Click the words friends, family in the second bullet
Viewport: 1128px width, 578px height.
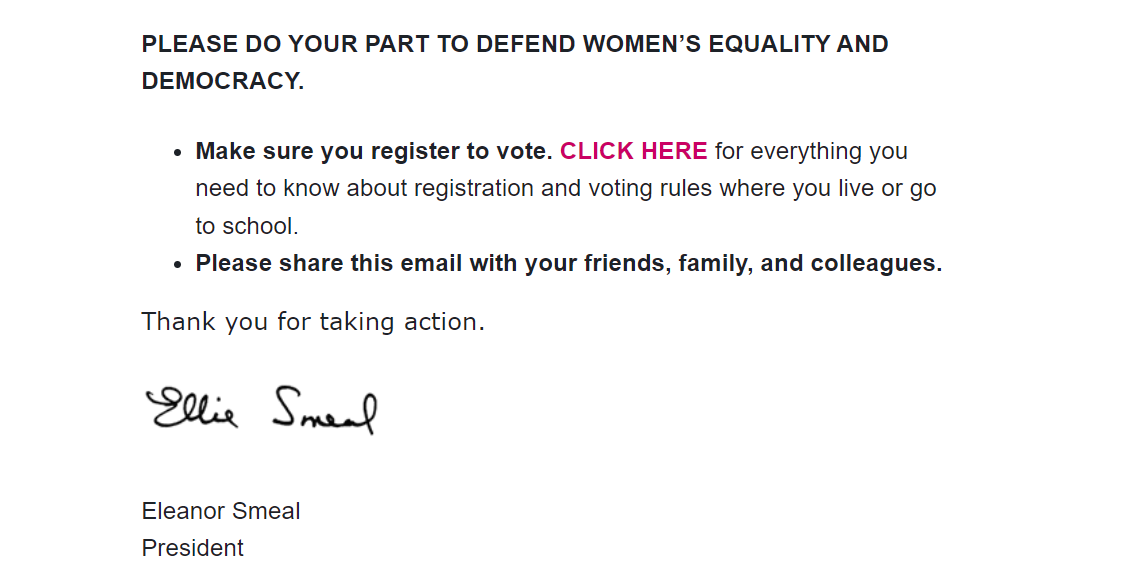[x=669, y=264]
